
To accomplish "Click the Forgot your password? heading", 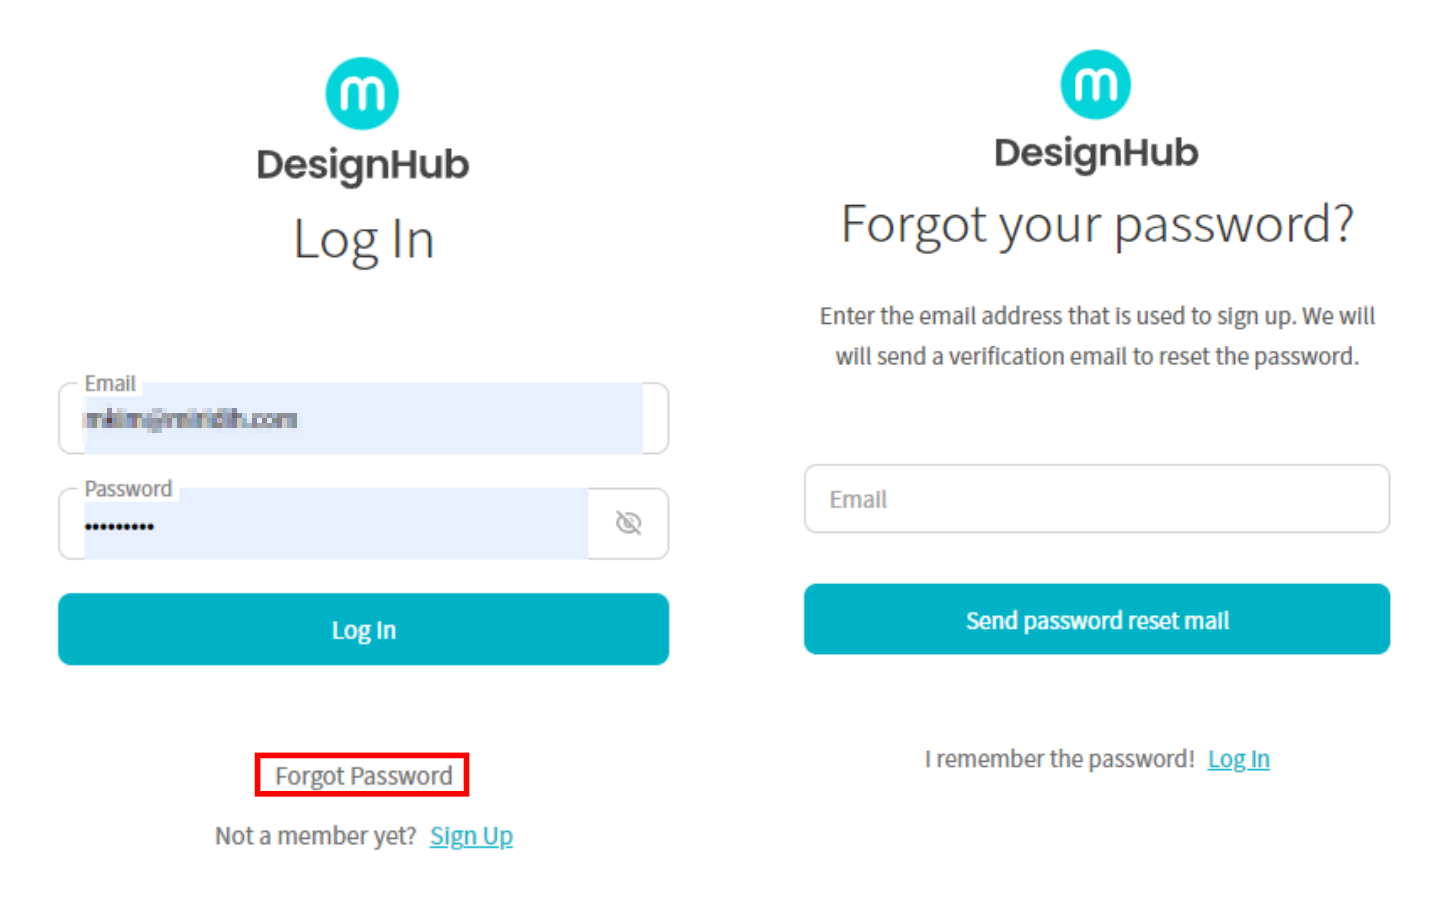I will (1096, 224).
